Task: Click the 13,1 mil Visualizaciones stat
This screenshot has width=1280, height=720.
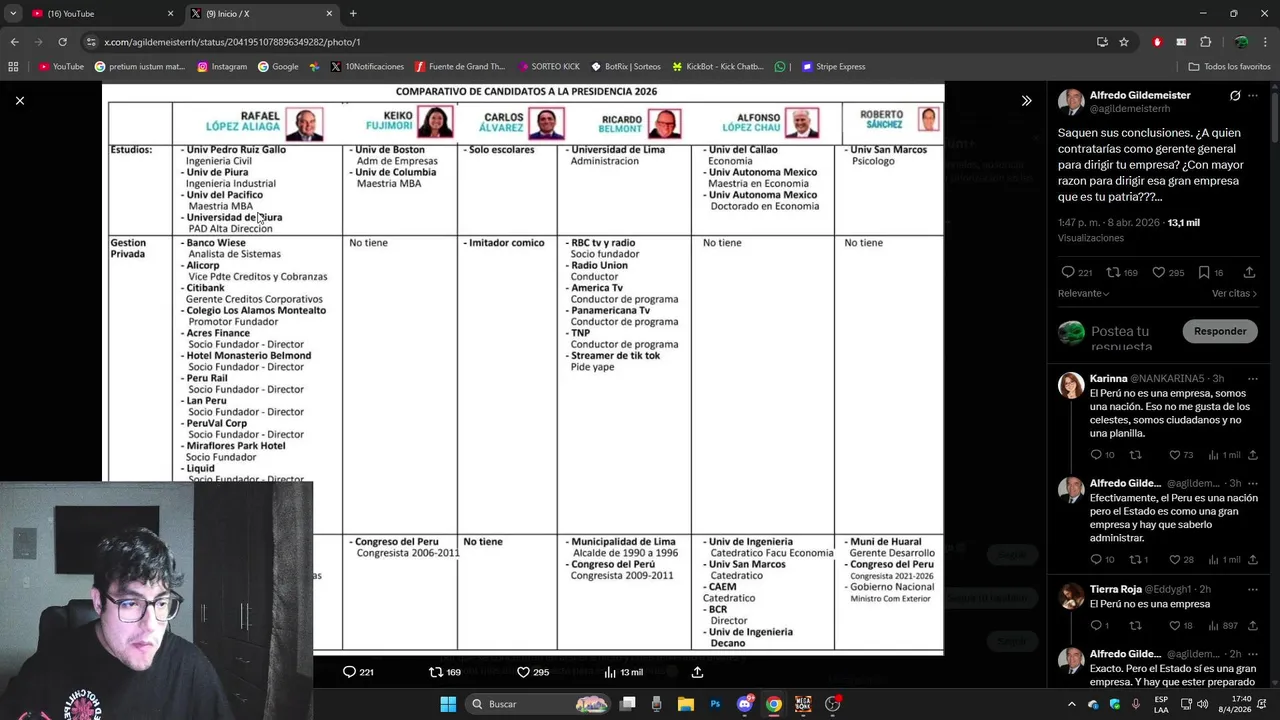Action: point(1128,230)
